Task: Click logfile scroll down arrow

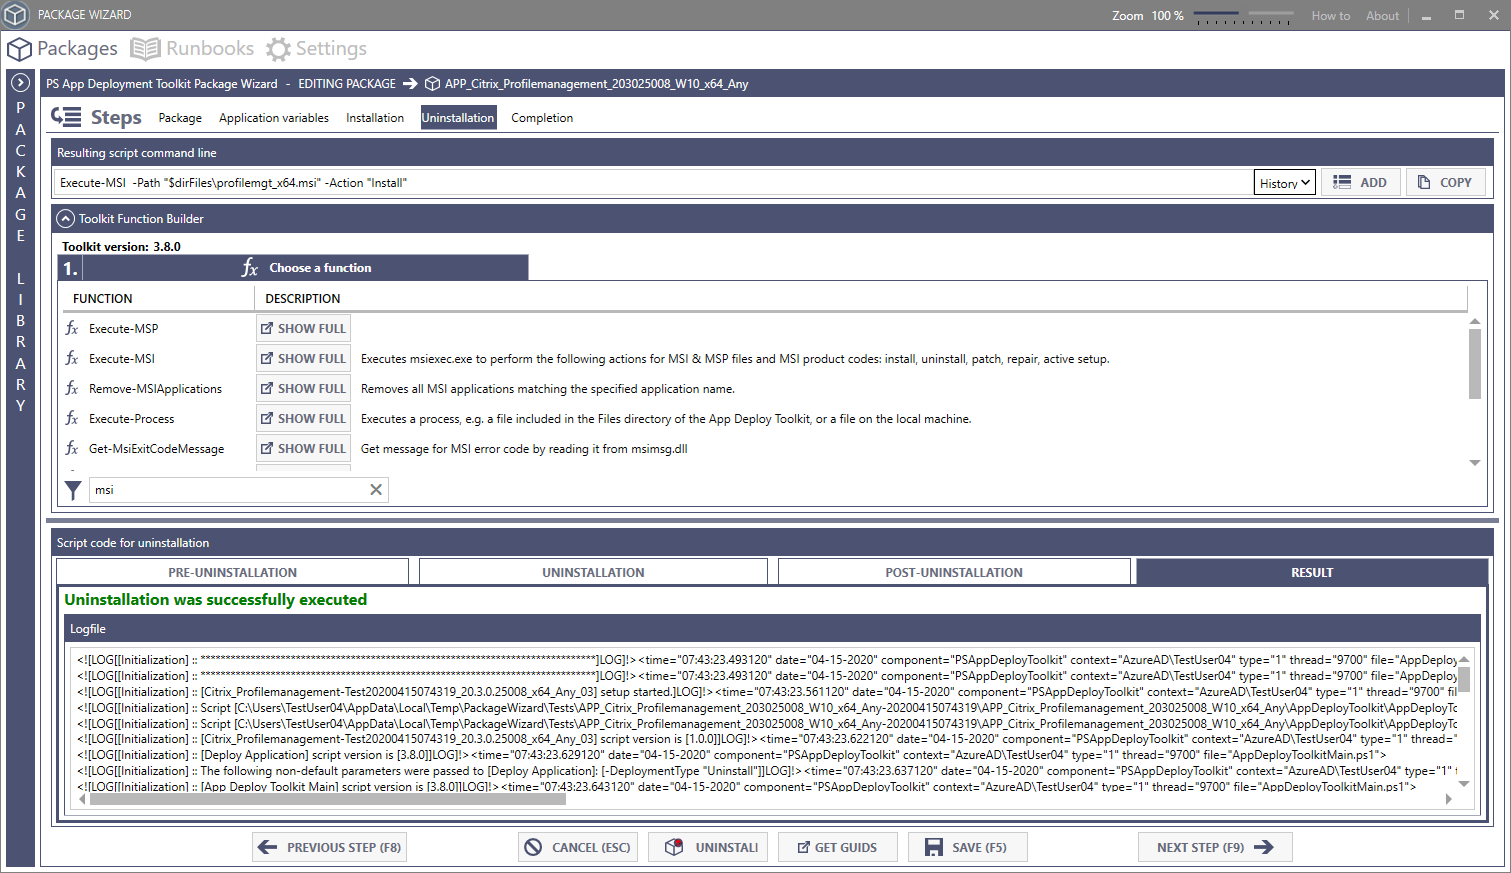Action: point(1464,784)
